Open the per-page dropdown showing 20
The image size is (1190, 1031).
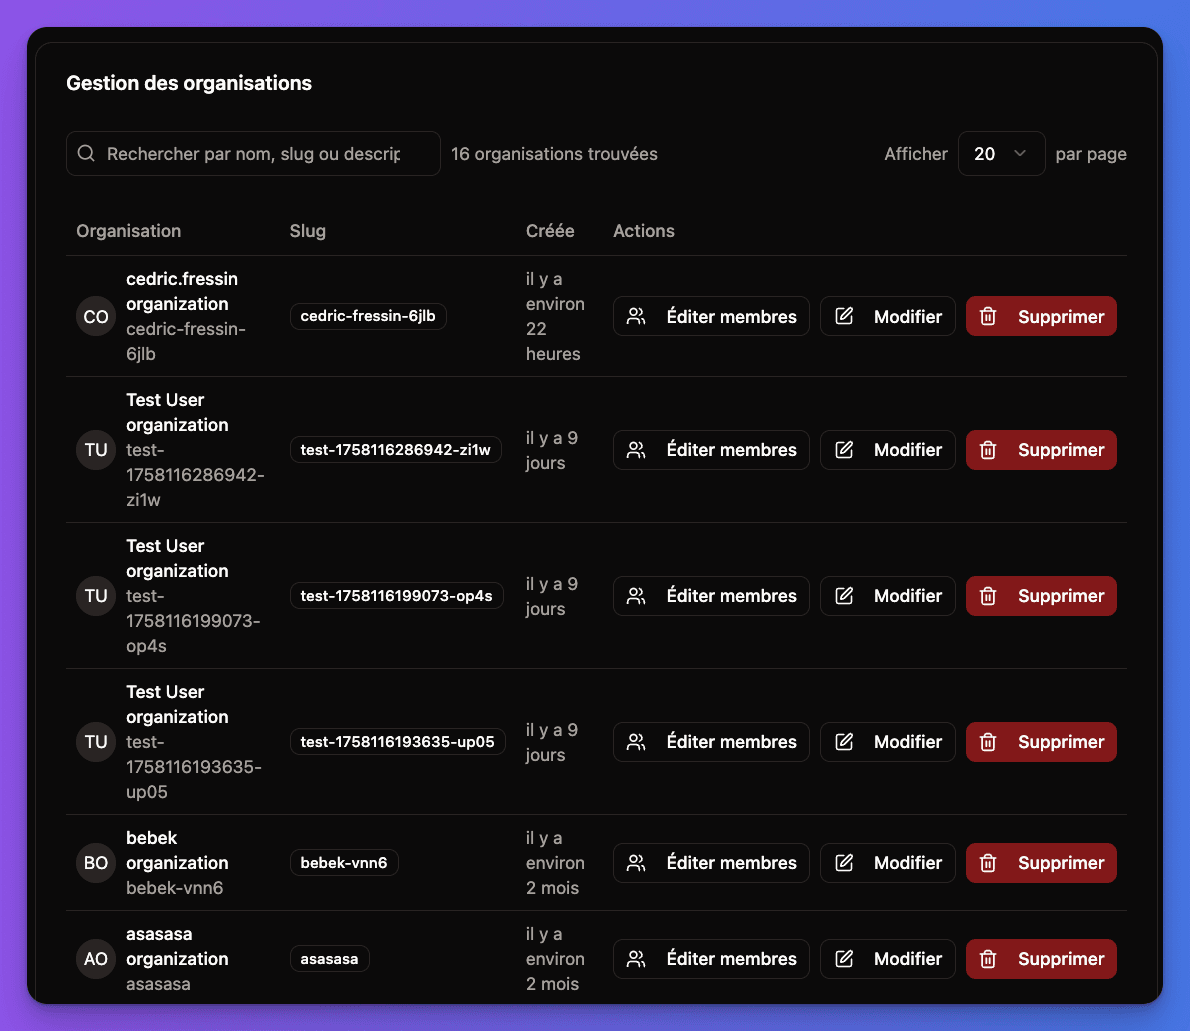point(1001,153)
